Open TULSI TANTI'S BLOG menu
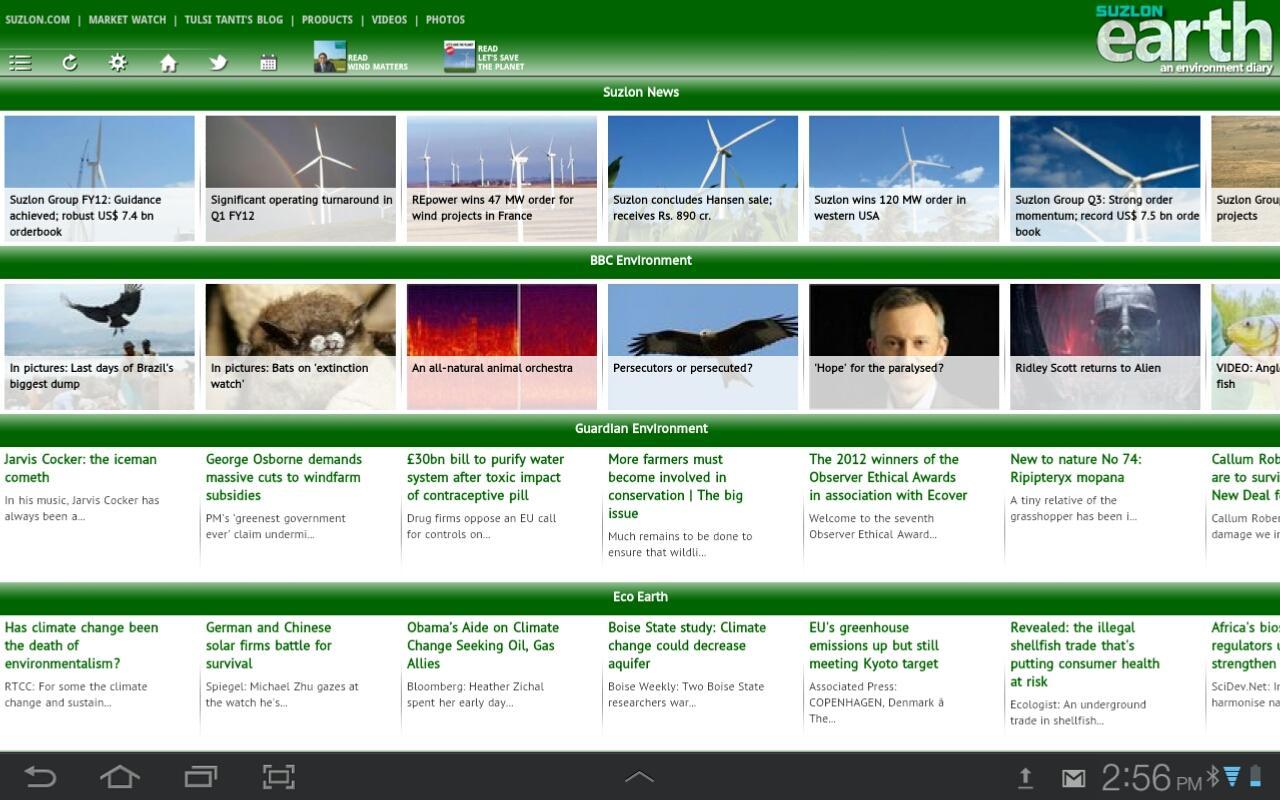The height and width of the screenshot is (800, 1280). pos(233,19)
